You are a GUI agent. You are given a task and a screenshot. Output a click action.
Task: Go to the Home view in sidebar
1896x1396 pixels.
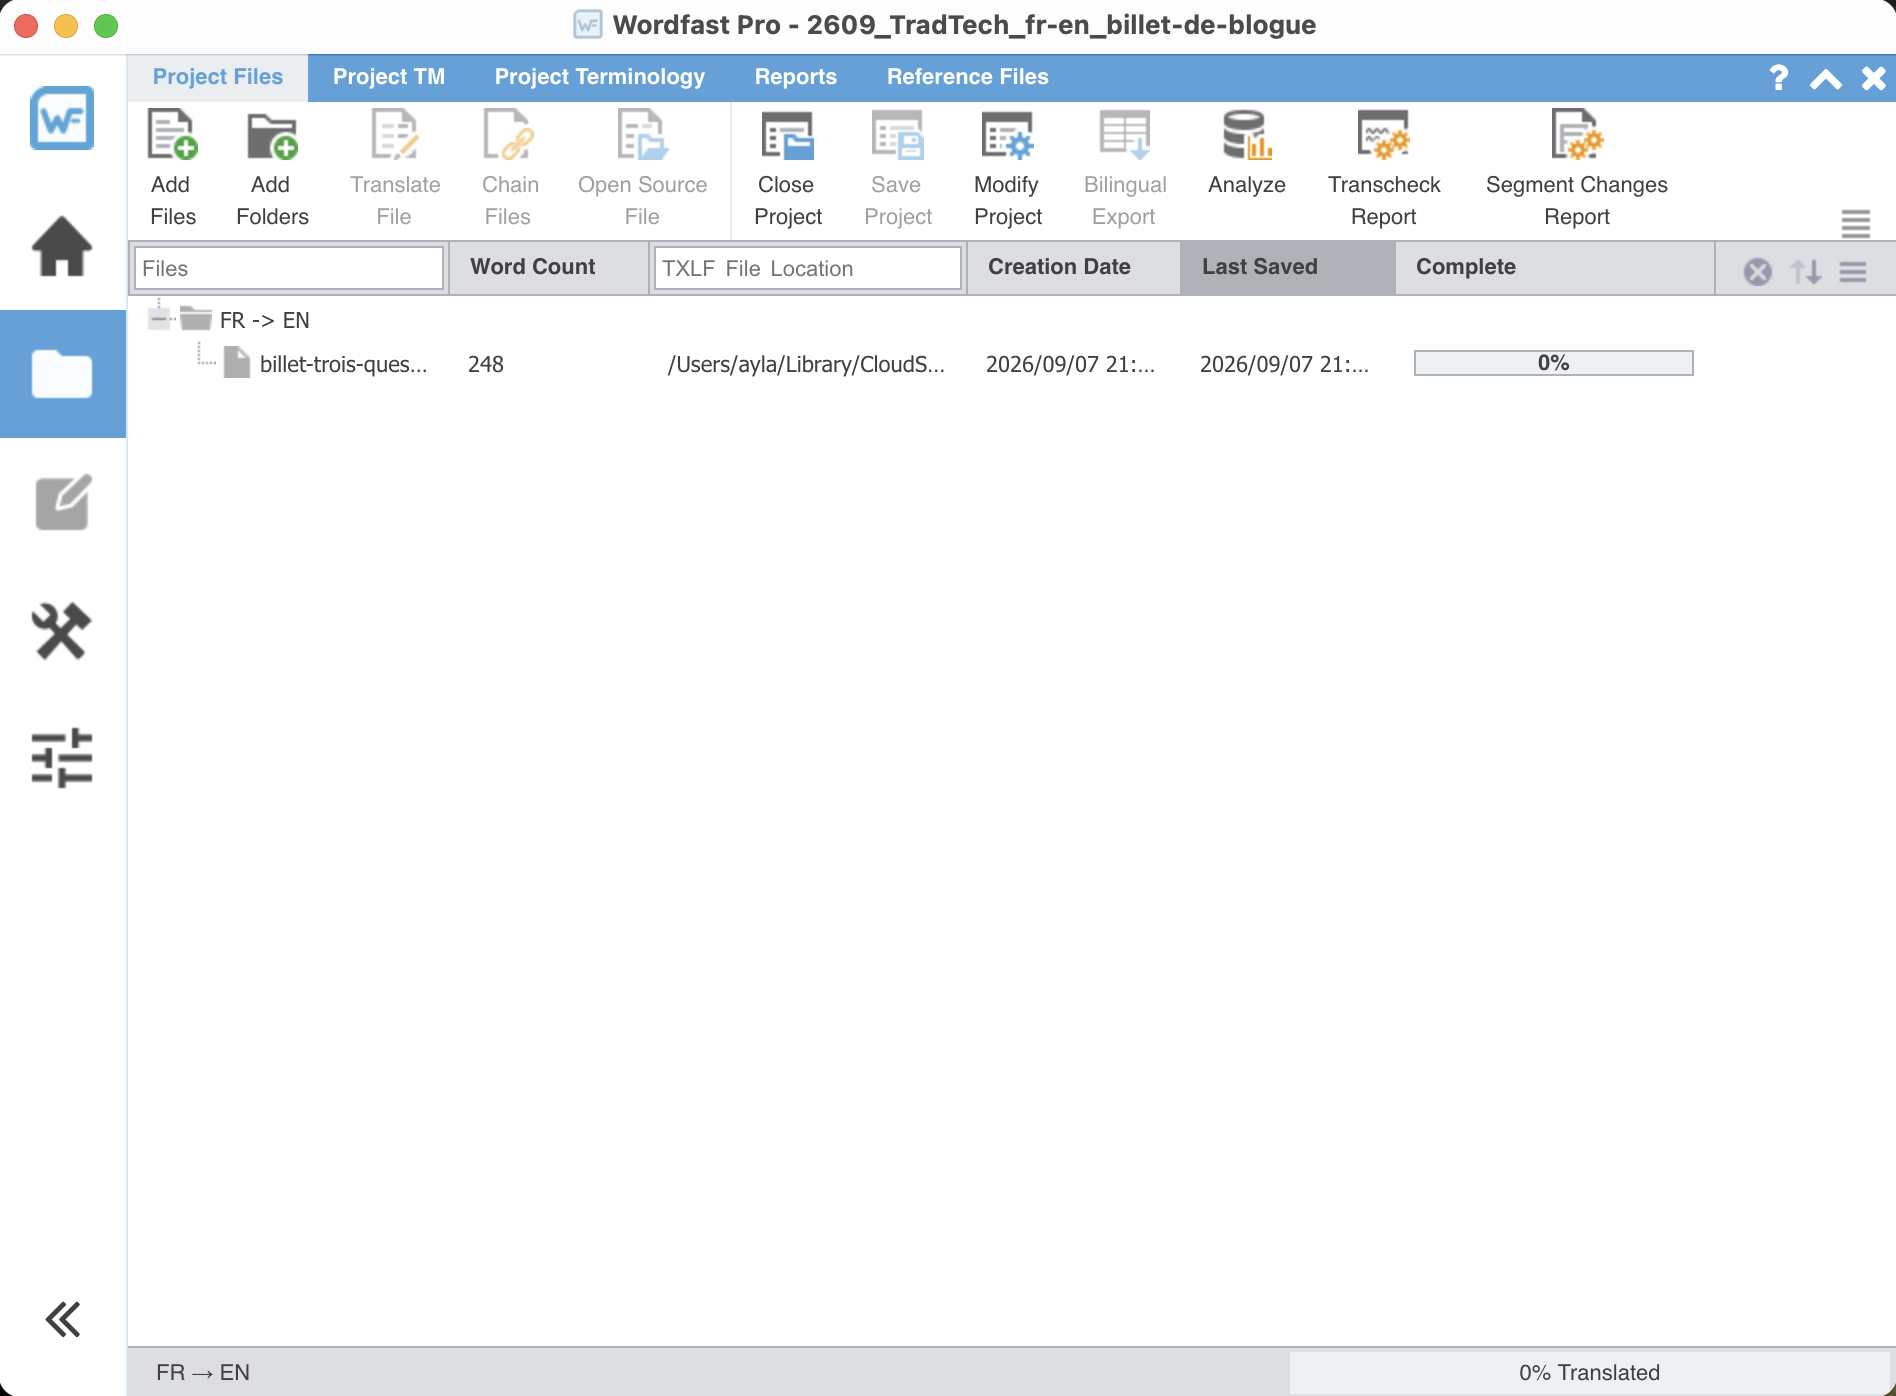(62, 246)
